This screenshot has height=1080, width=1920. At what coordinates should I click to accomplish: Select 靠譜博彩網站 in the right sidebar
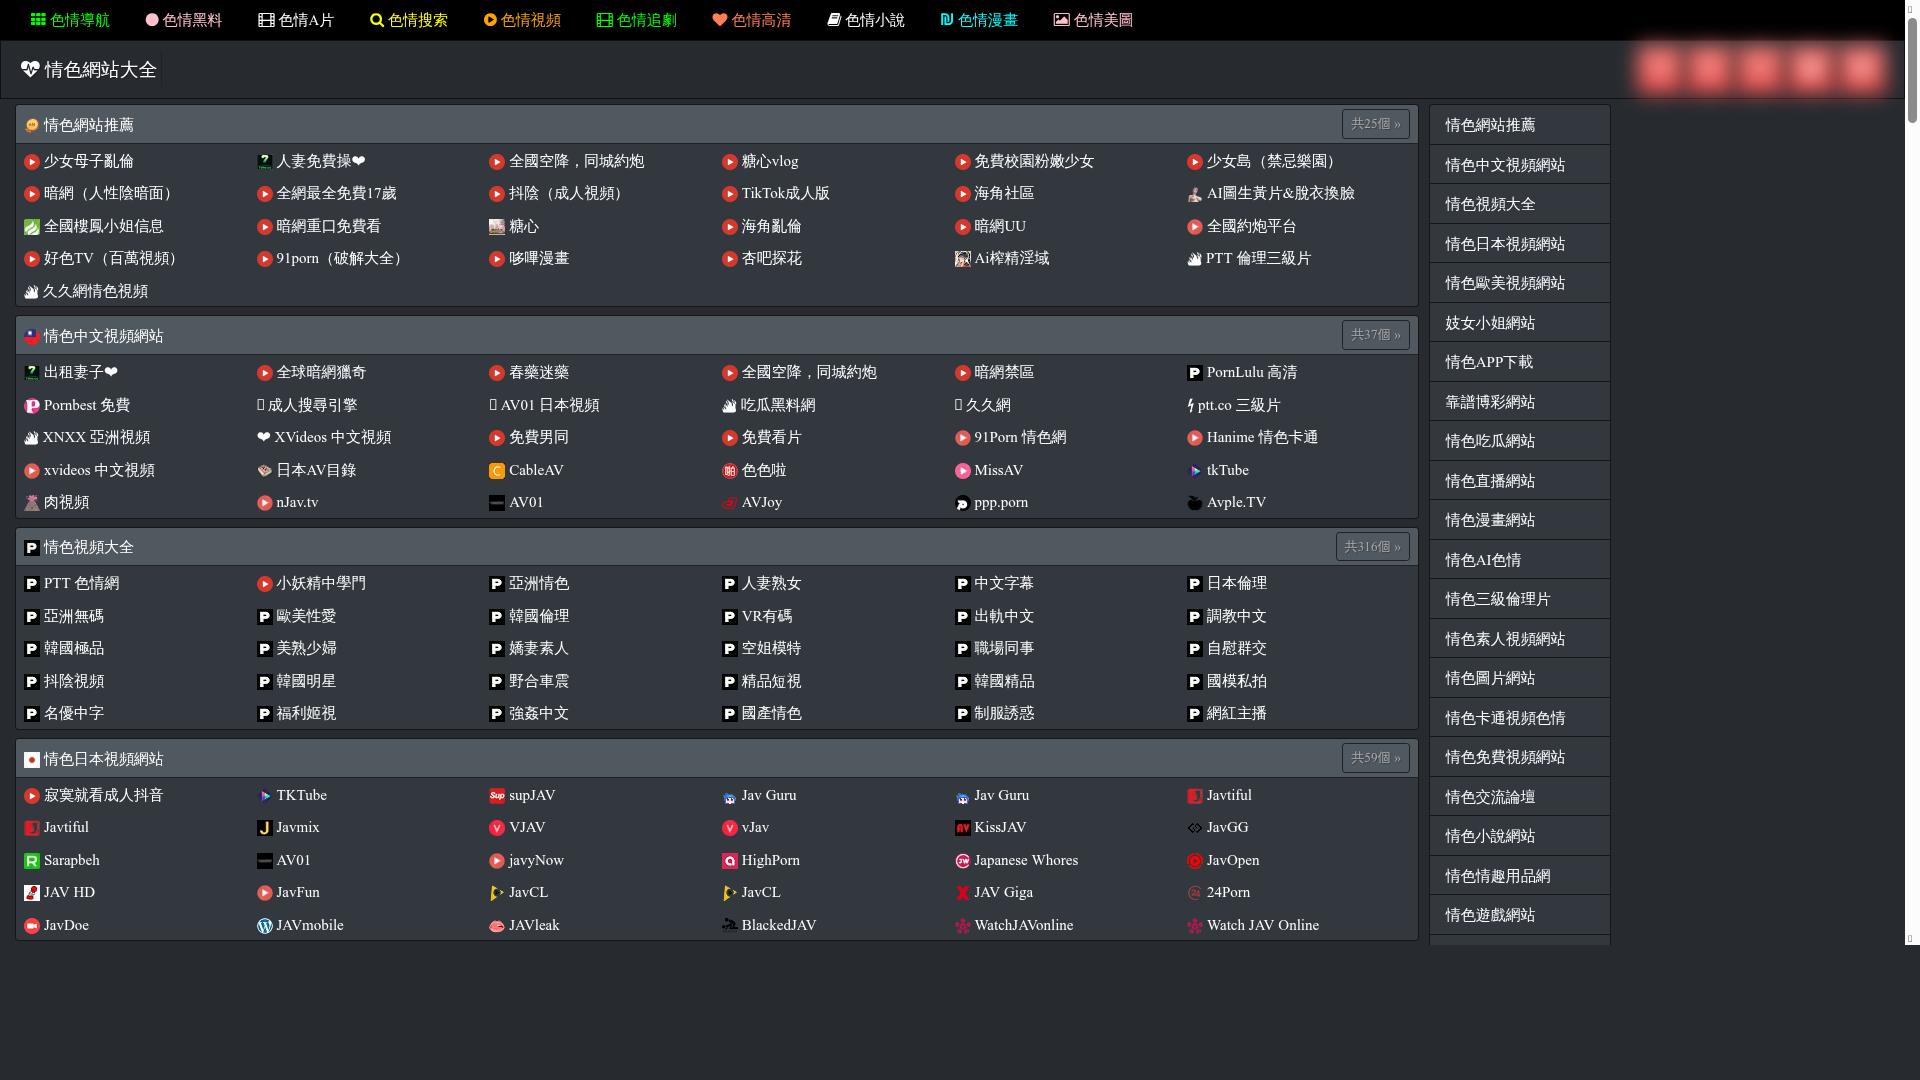pyautogui.click(x=1489, y=402)
